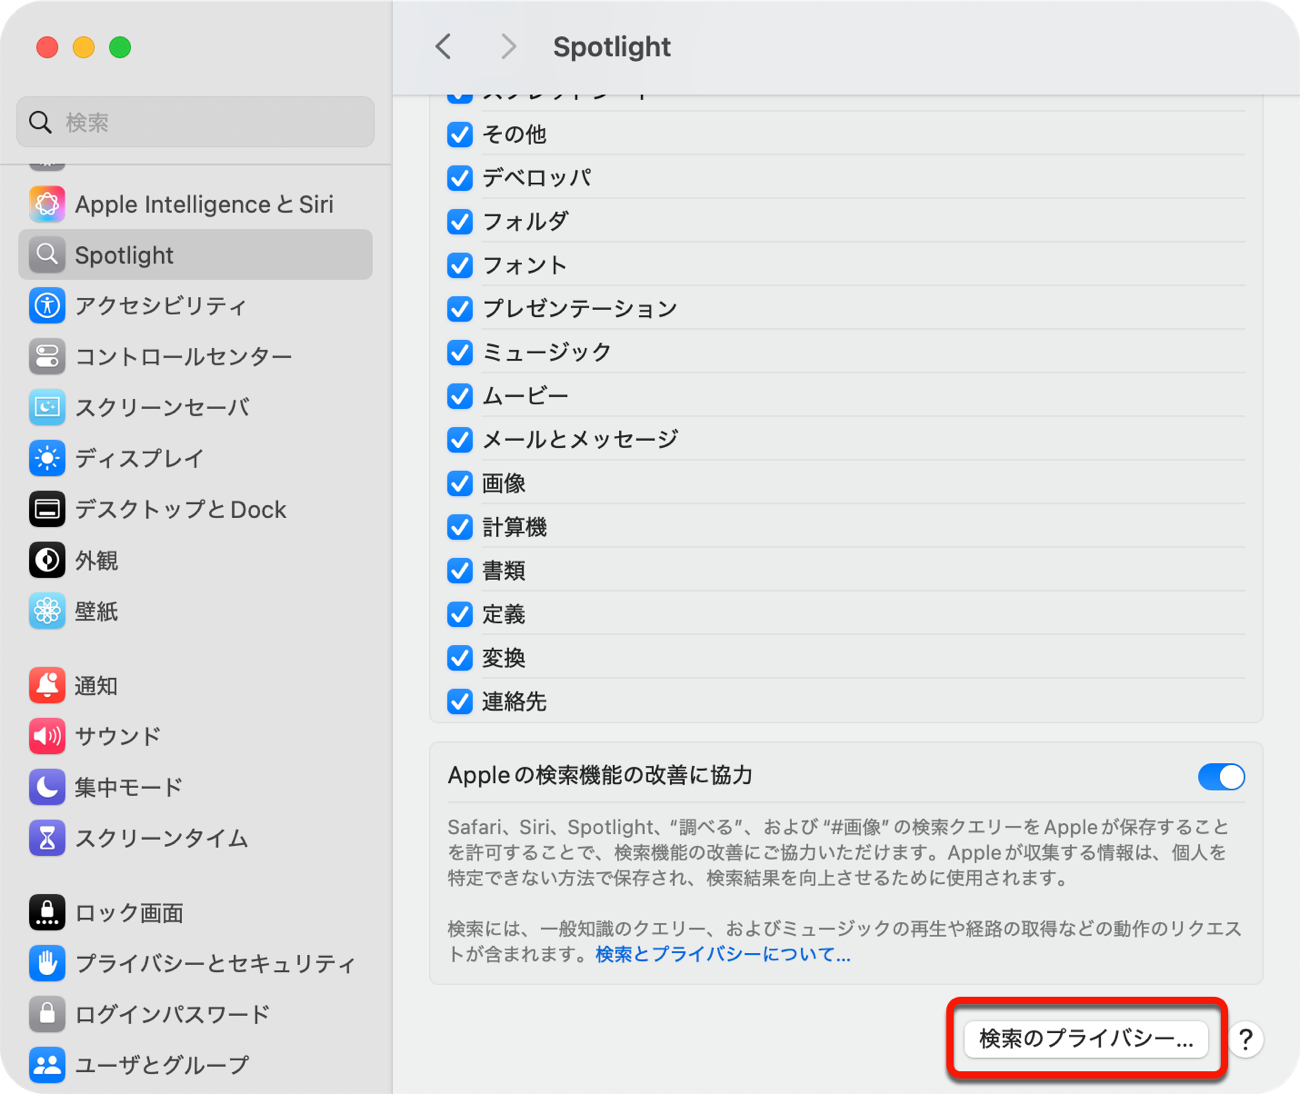Open ロック画面 lock icon
The height and width of the screenshot is (1094, 1300).
[47, 912]
